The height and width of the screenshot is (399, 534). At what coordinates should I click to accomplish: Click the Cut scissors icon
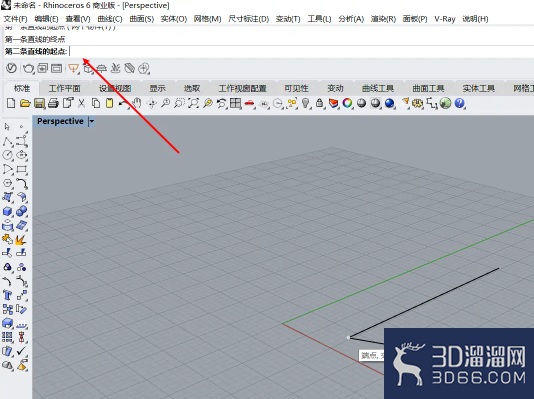click(81, 103)
